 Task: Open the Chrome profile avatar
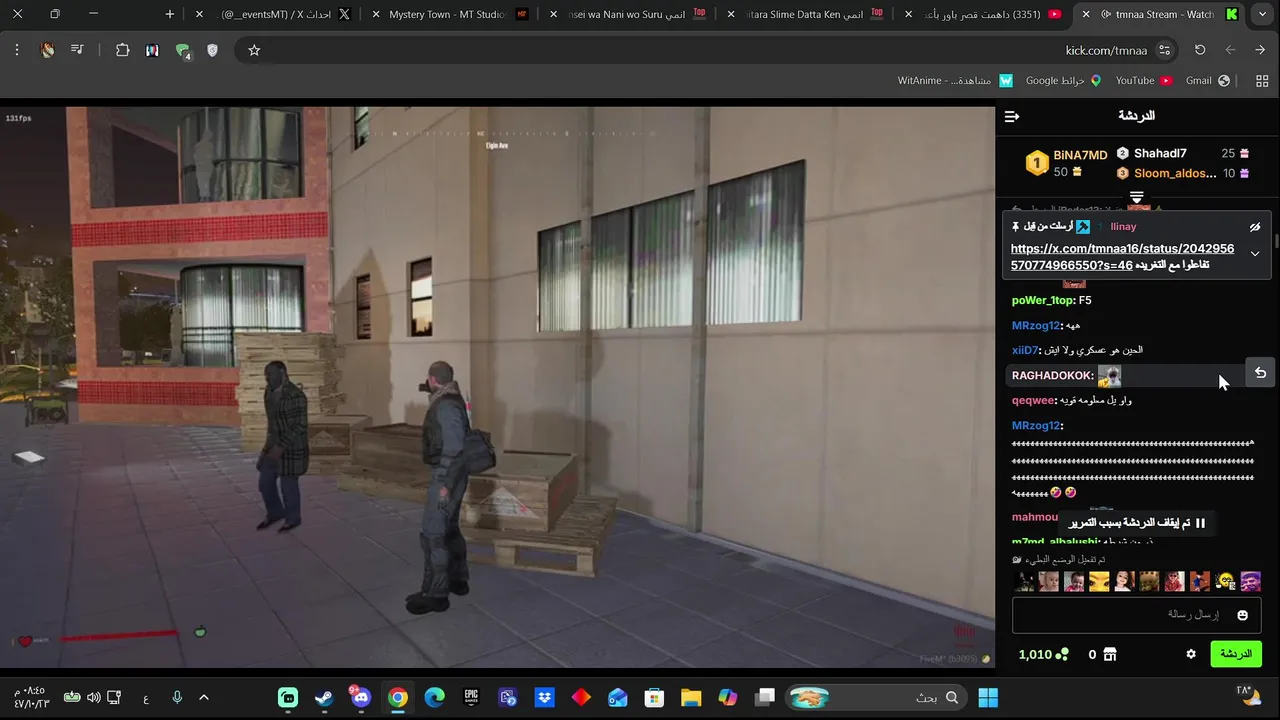(x=47, y=50)
